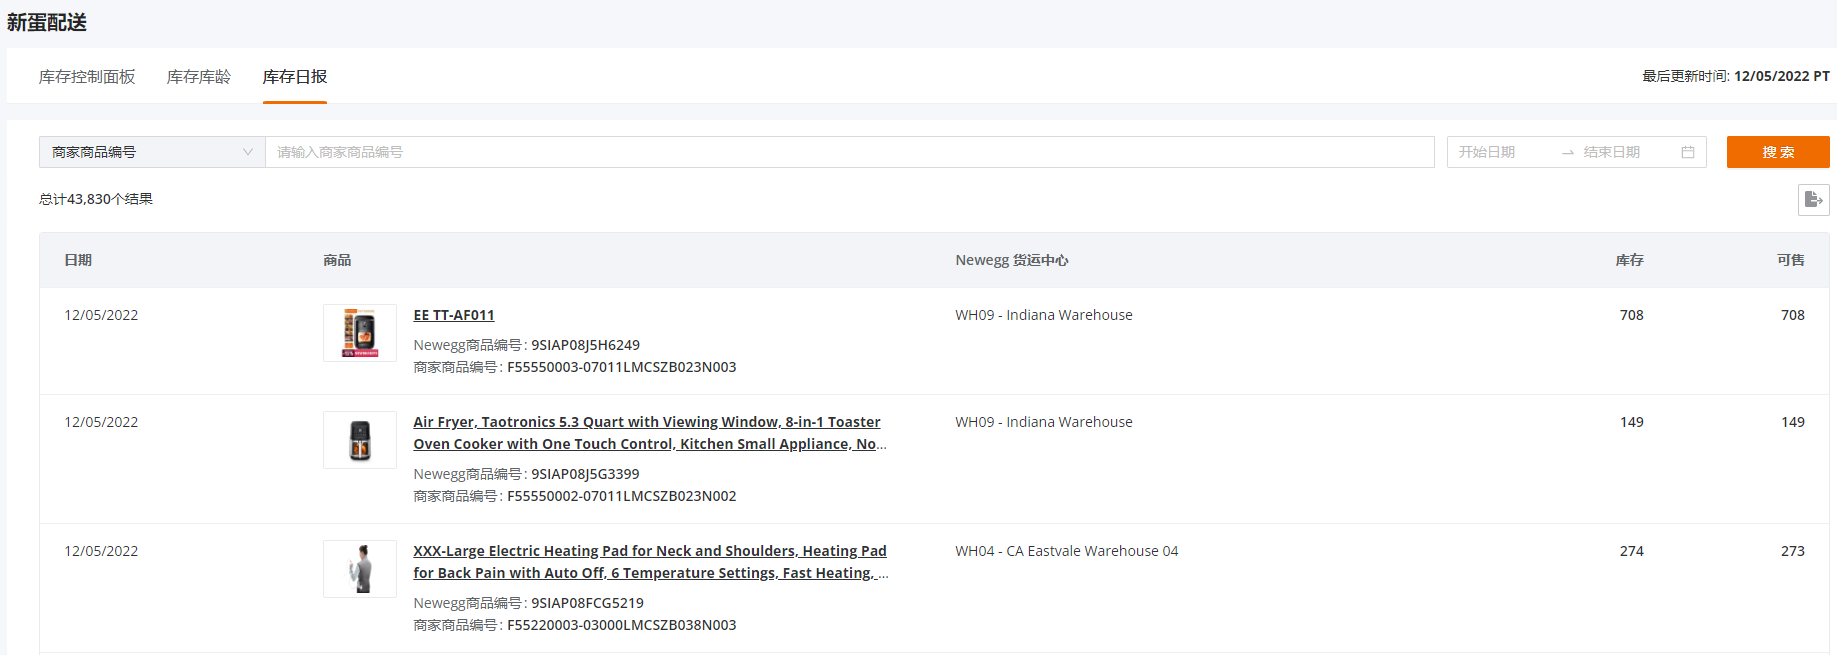This screenshot has height=655, width=1837.
Task: Select seller number F55550003-07011LMCSZB023N003
Action: [x=622, y=367]
